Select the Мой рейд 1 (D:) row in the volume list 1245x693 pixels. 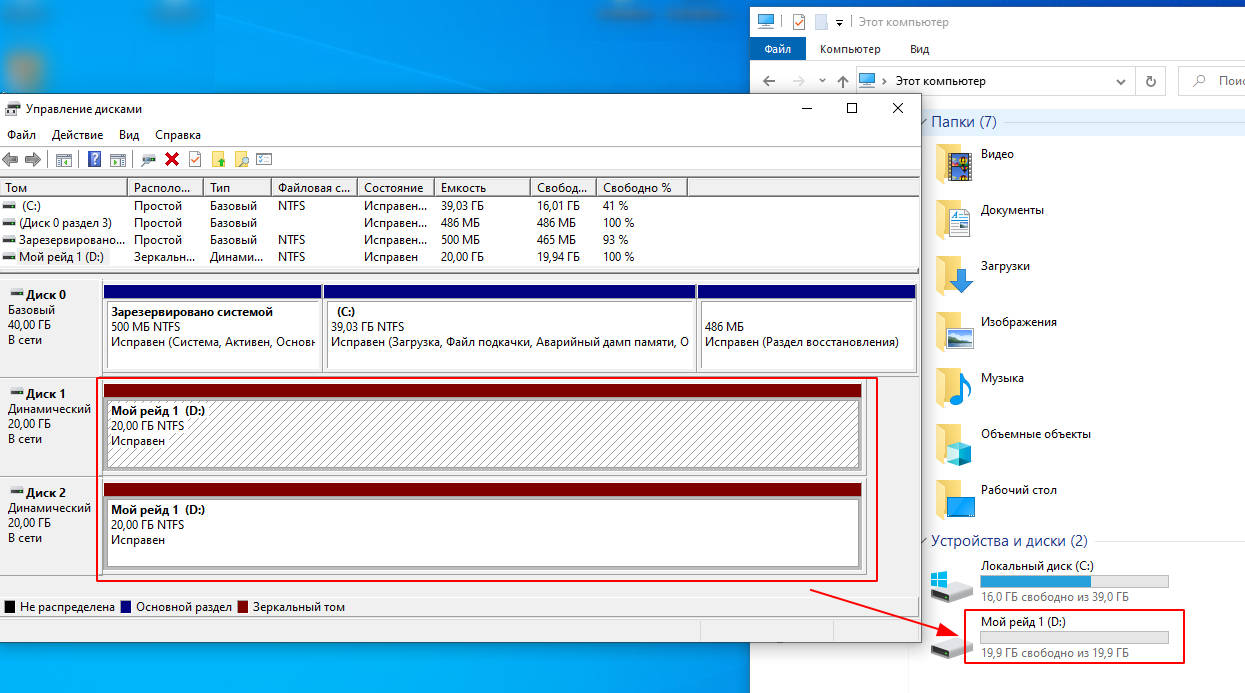[60, 257]
